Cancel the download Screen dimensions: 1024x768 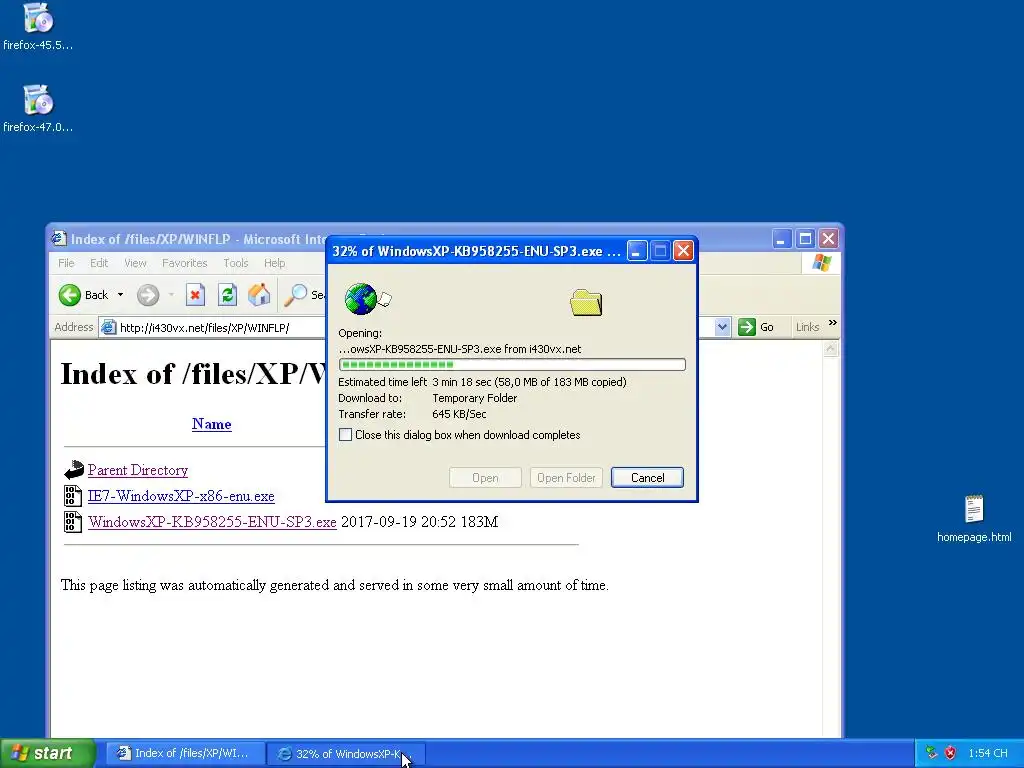[x=647, y=477]
